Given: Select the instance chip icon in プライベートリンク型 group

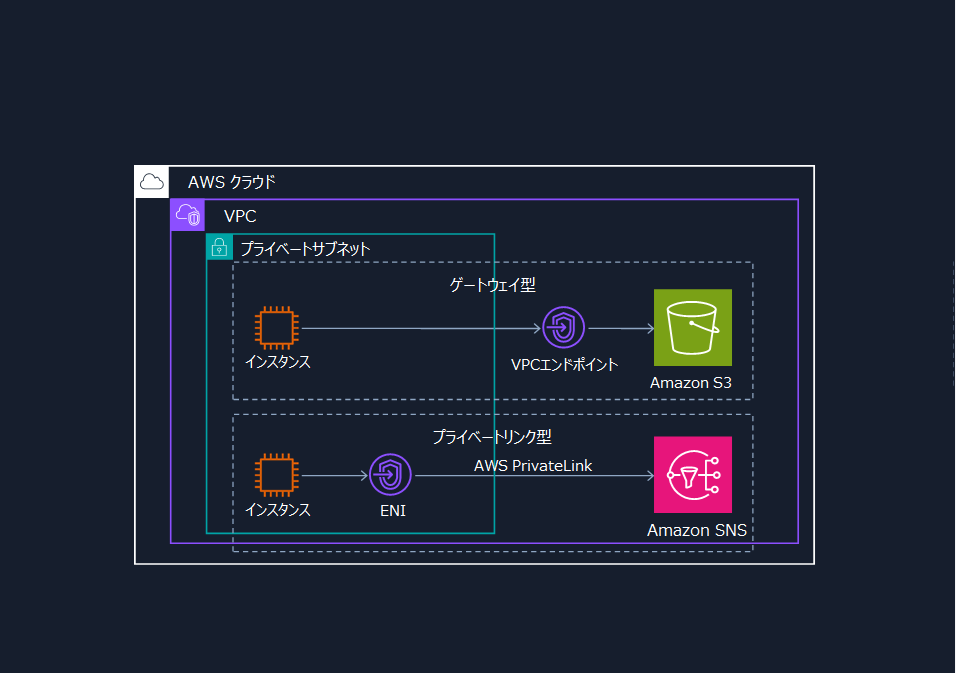Looking at the screenshot, I should [277, 476].
